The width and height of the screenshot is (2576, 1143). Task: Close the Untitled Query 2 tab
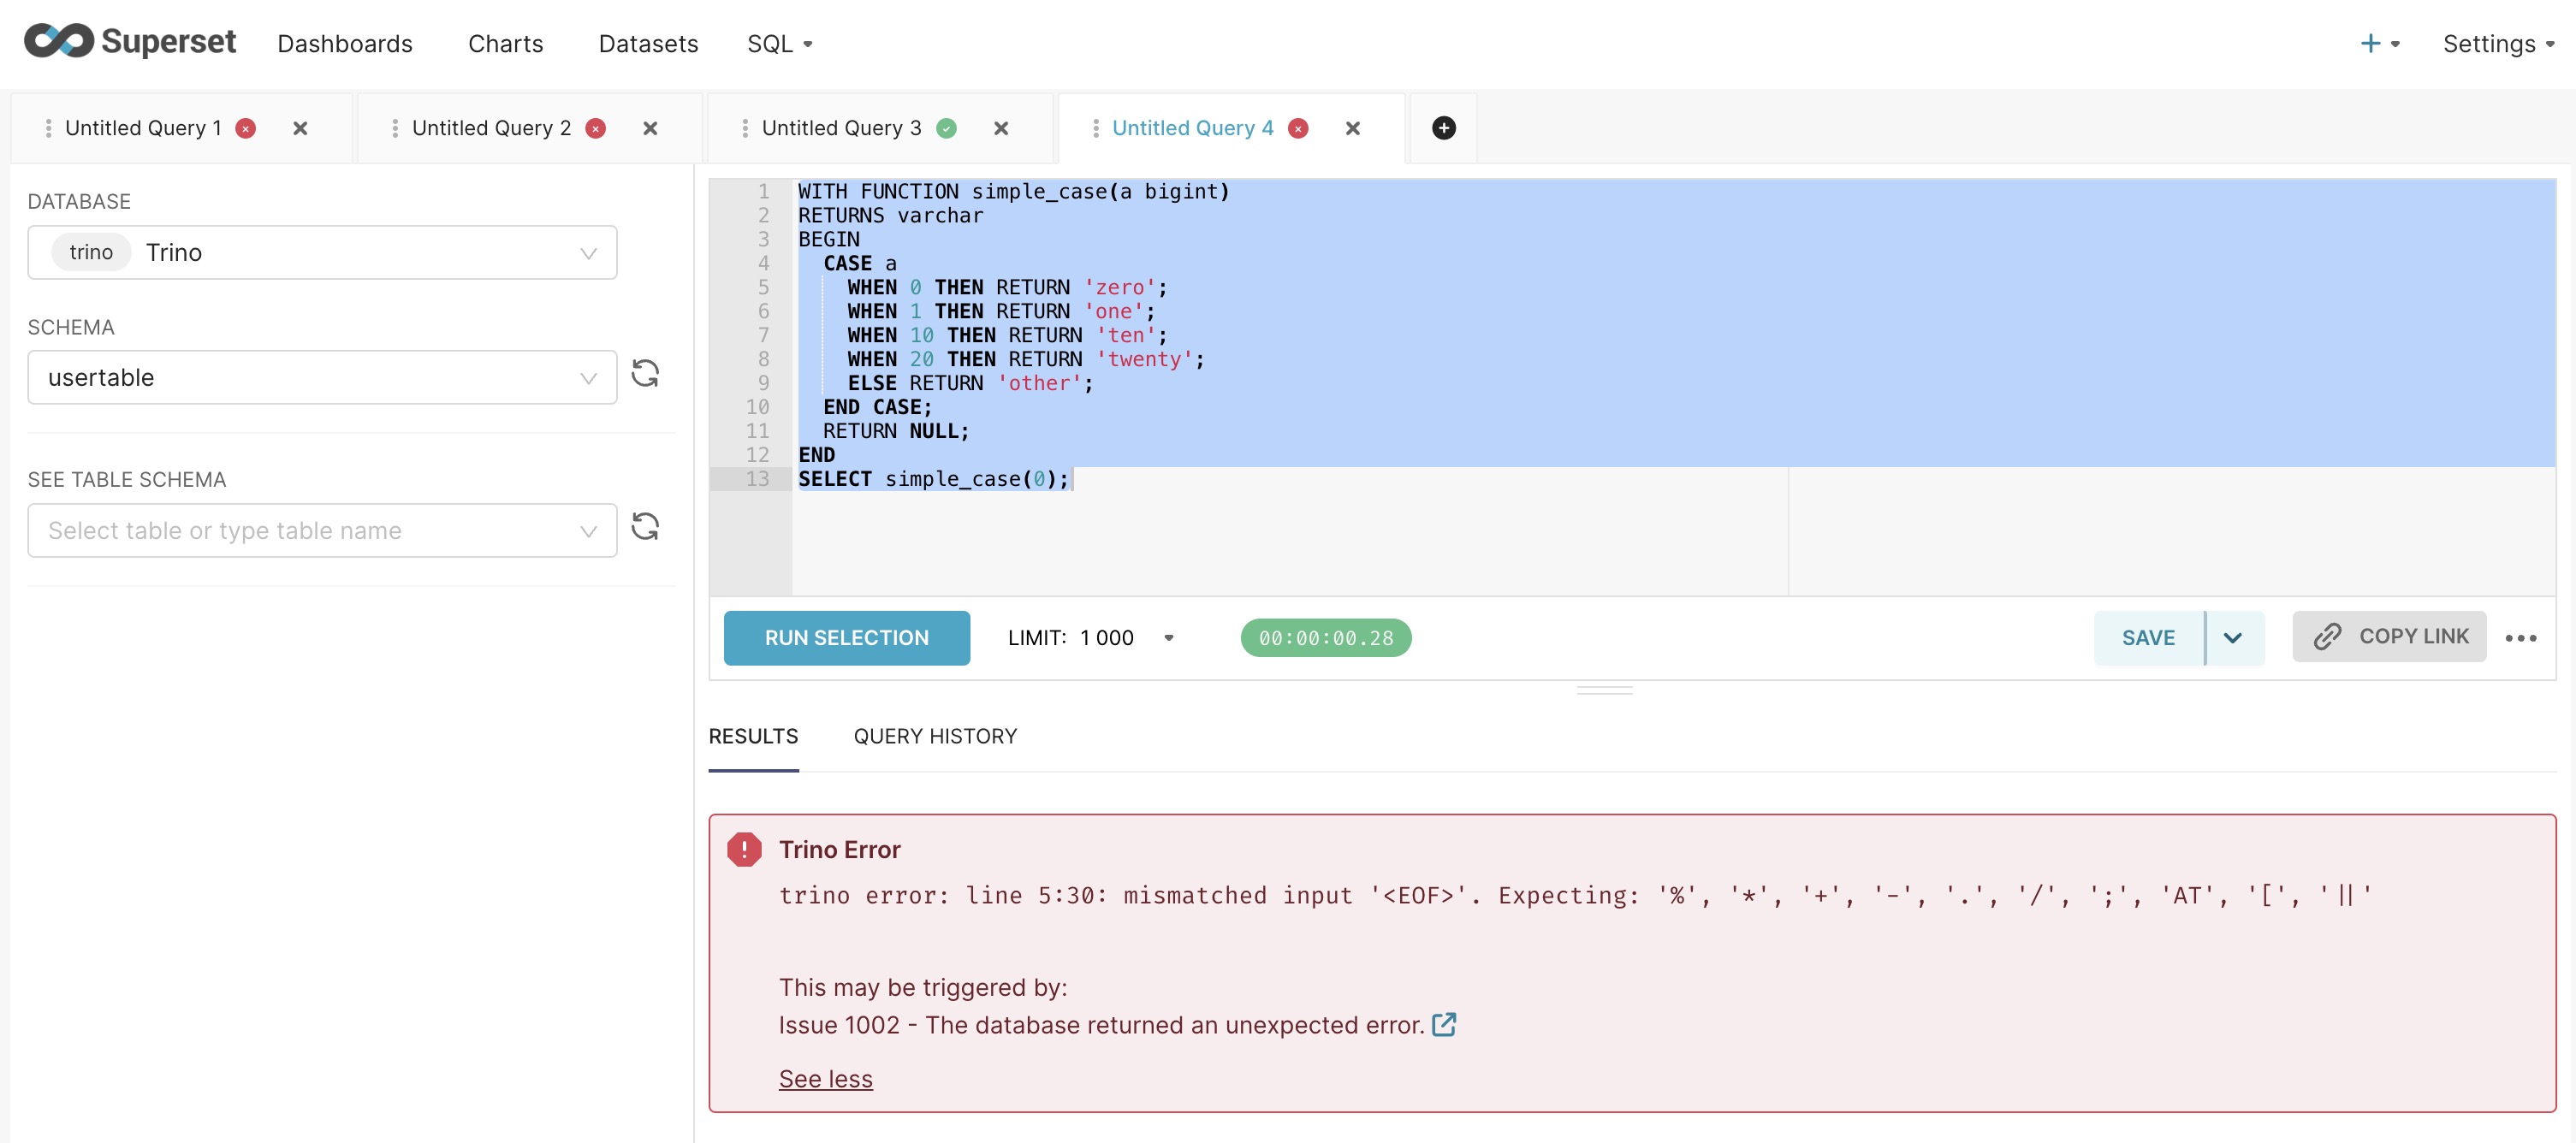click(x=650, y=128)
